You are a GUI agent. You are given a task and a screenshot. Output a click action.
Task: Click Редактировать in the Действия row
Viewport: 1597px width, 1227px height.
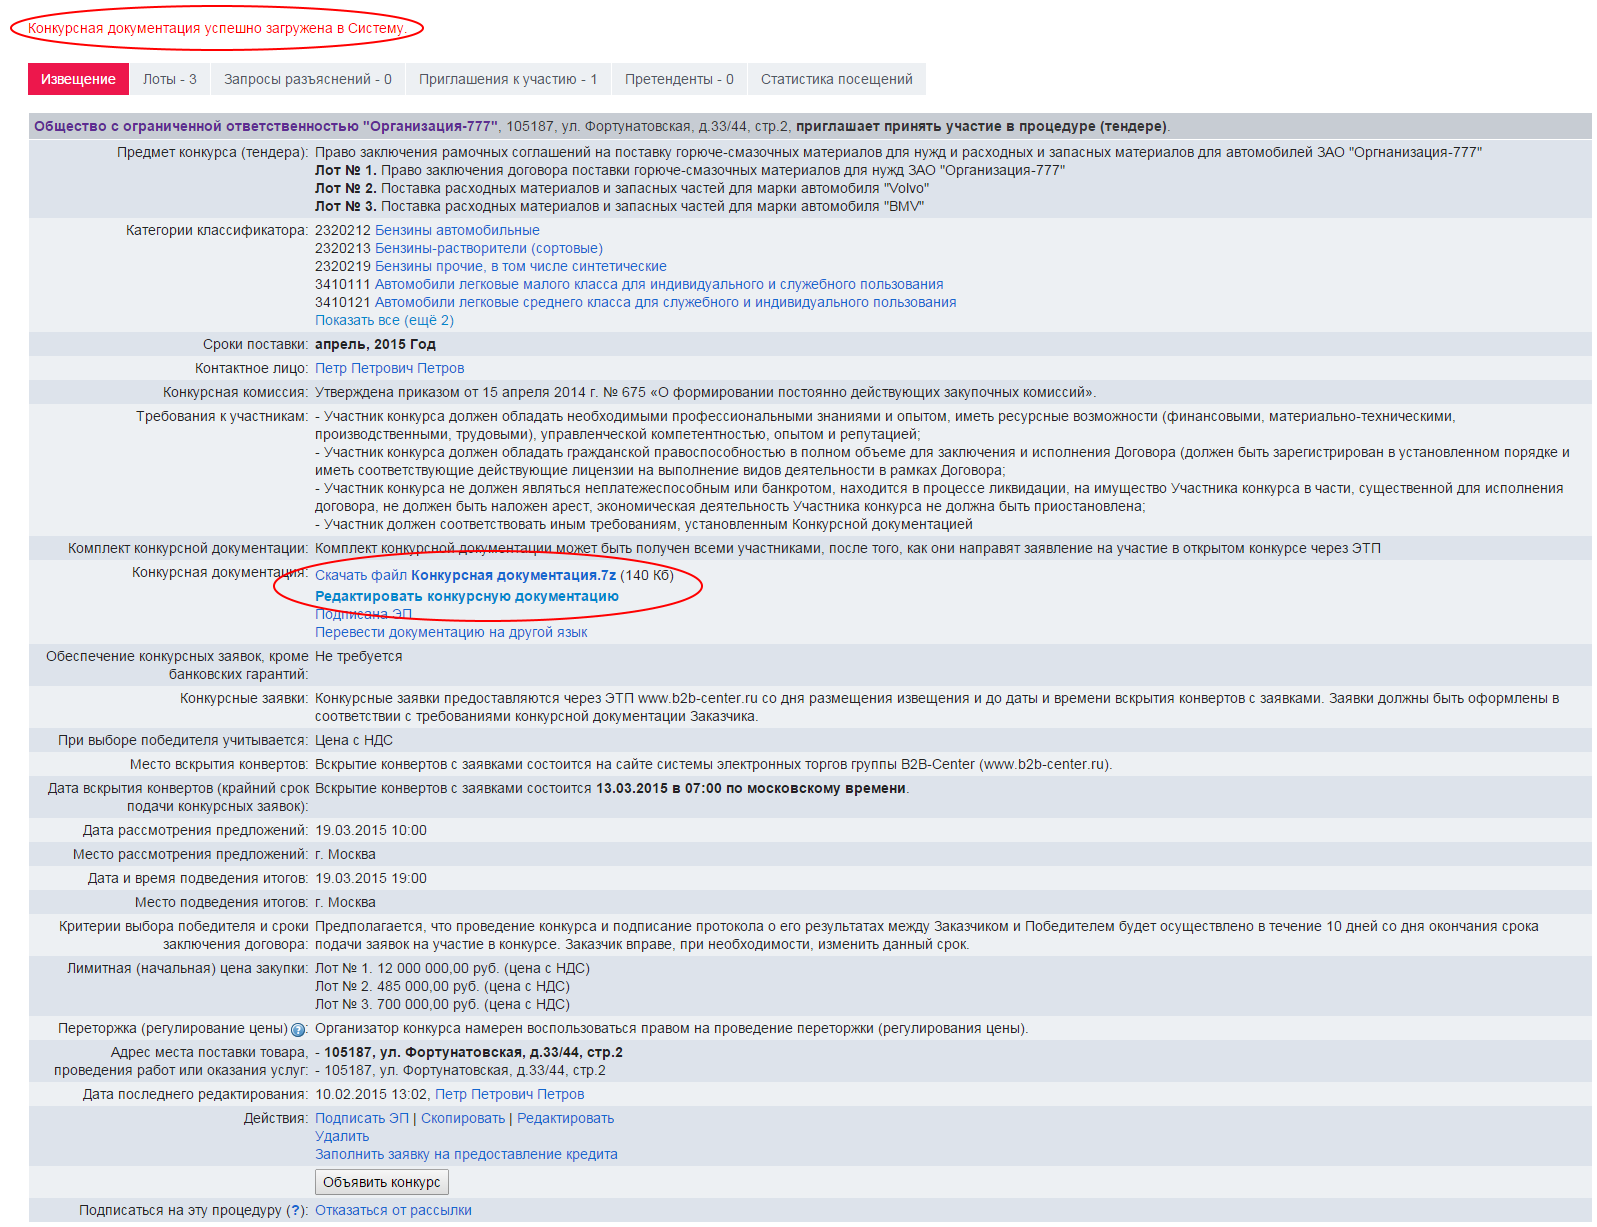point(565,1118)
